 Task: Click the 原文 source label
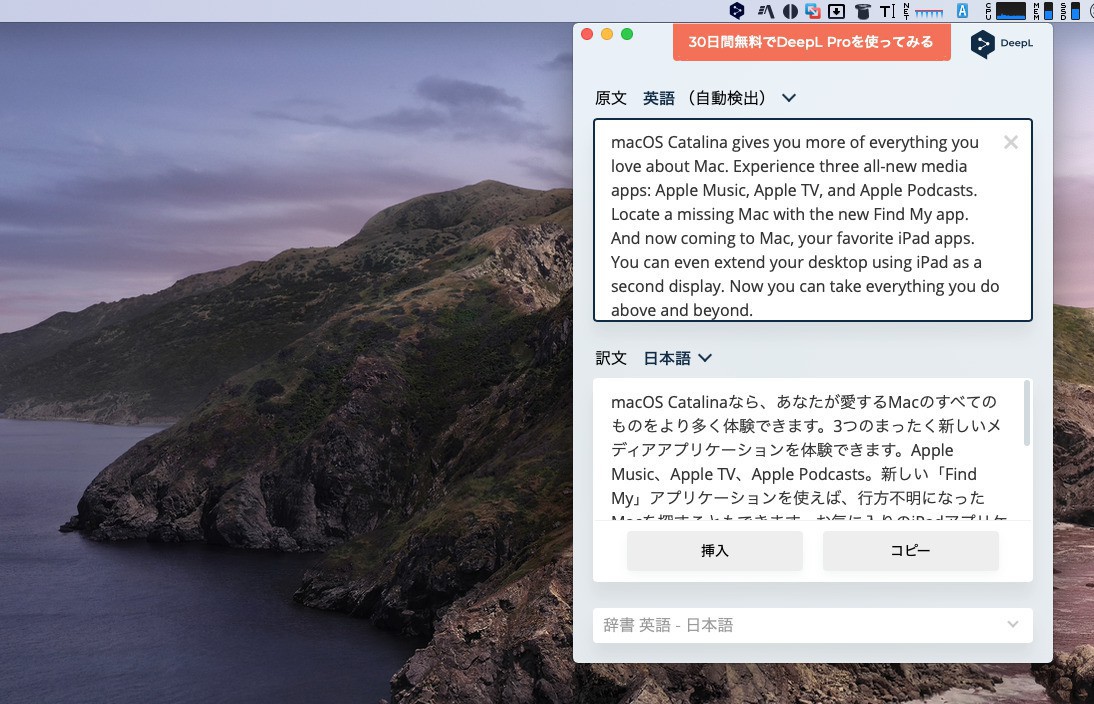610,98
